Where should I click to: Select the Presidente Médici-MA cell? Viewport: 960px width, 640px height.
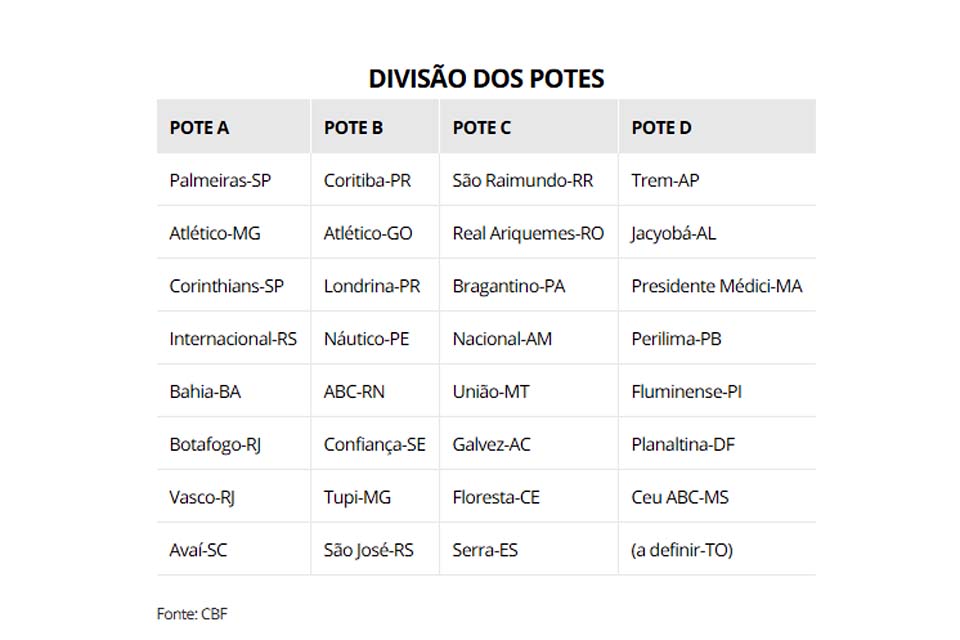click(x=716, y=286)
